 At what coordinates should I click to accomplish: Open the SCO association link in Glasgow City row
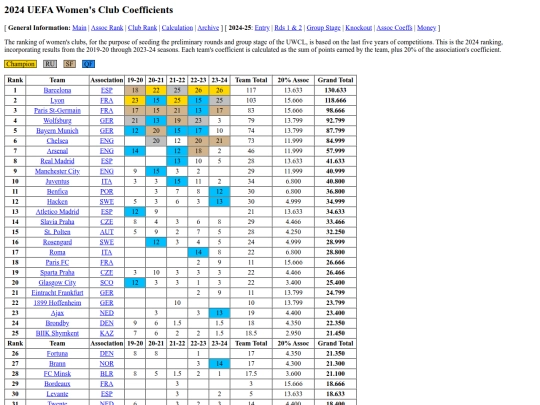point(107,282)
